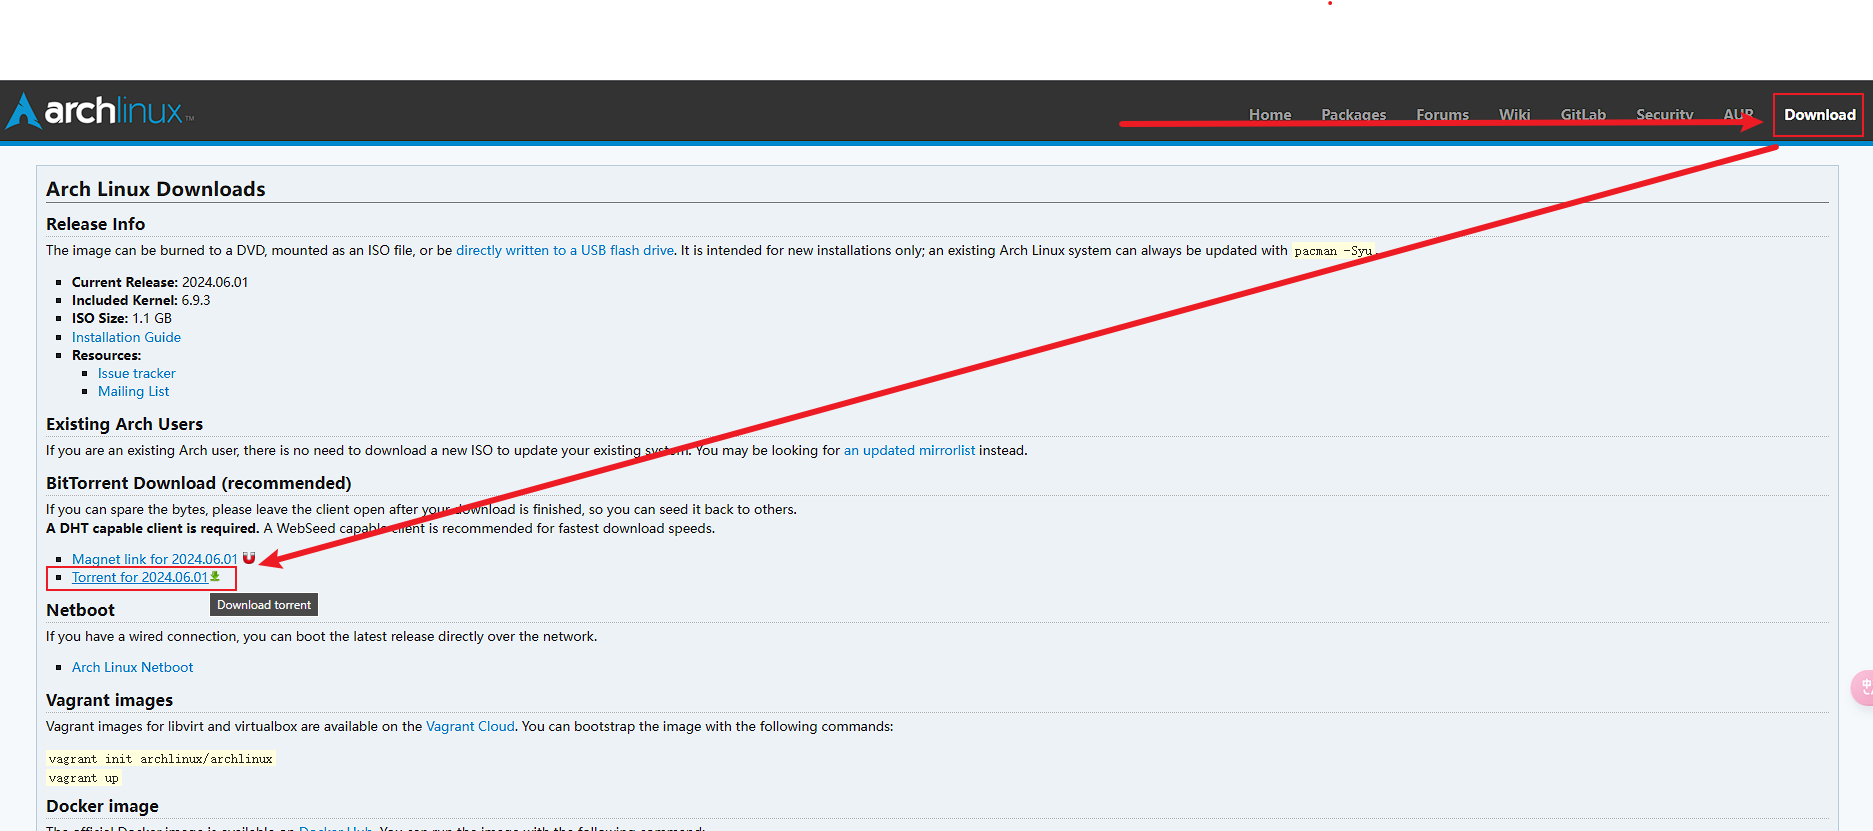Open the Security navigation item

pos(1665,115)
